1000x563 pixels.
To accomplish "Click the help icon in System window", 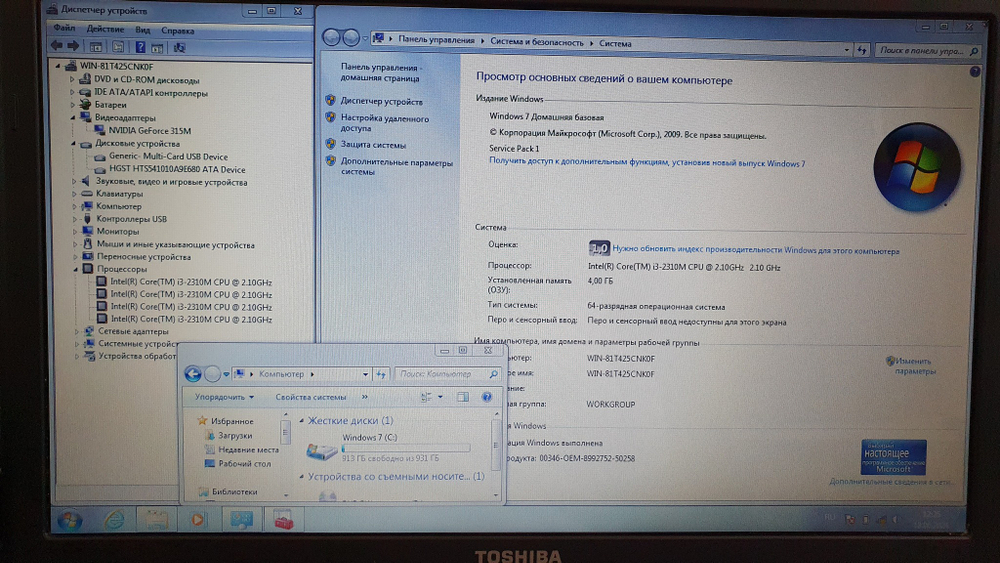I will [x=974, y=72].
